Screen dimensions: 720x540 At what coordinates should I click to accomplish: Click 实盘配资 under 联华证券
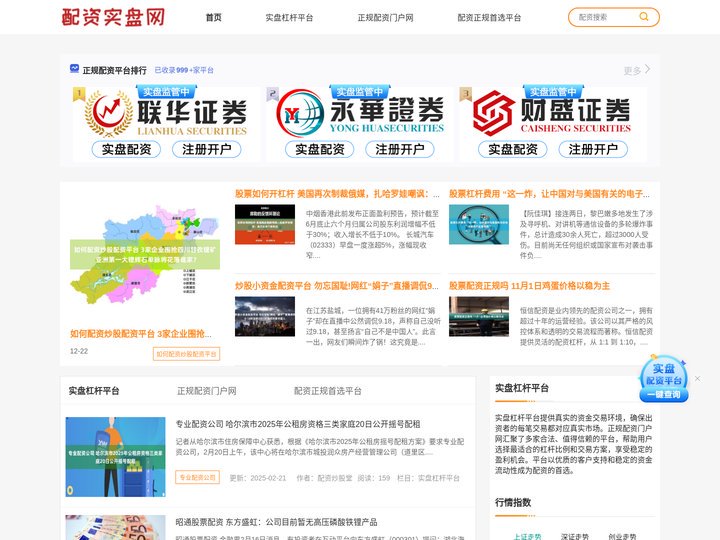pos(126,149)
